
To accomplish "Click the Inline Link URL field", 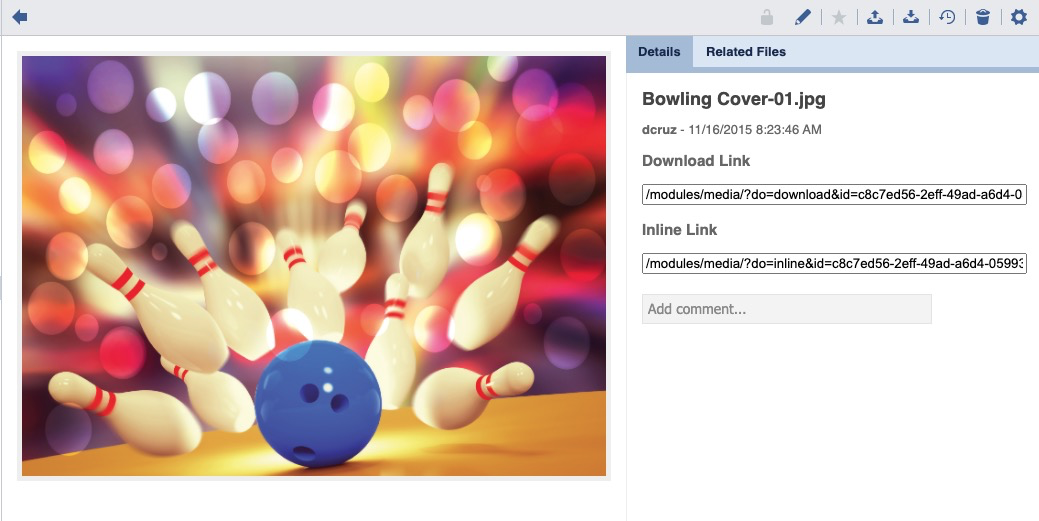I will (x=834, y=264).
